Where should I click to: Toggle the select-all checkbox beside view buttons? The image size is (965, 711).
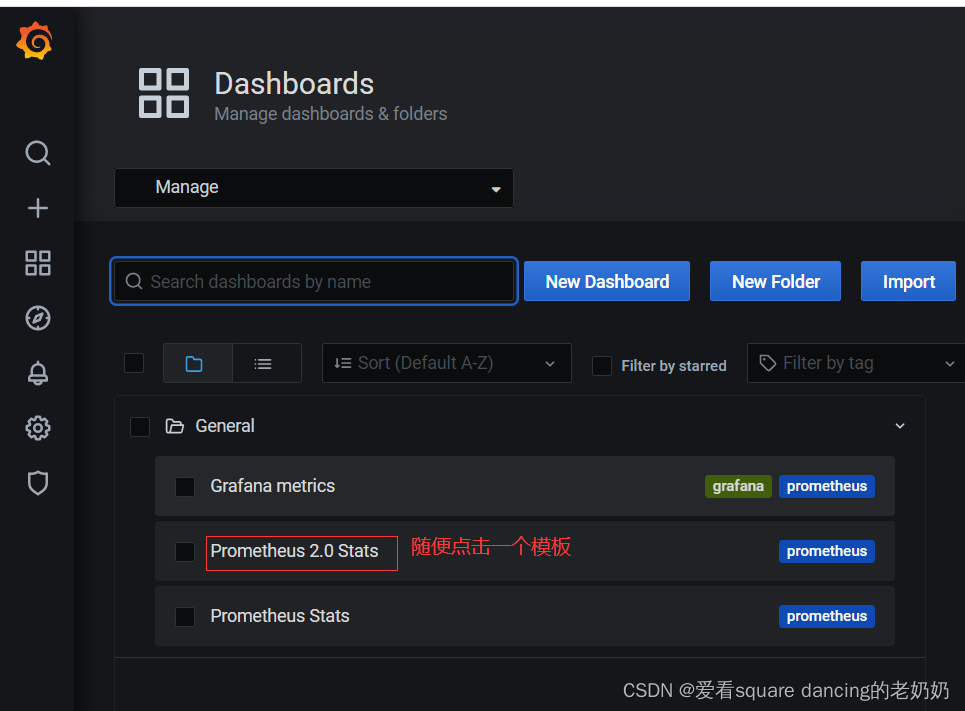(x=134, y=363)
